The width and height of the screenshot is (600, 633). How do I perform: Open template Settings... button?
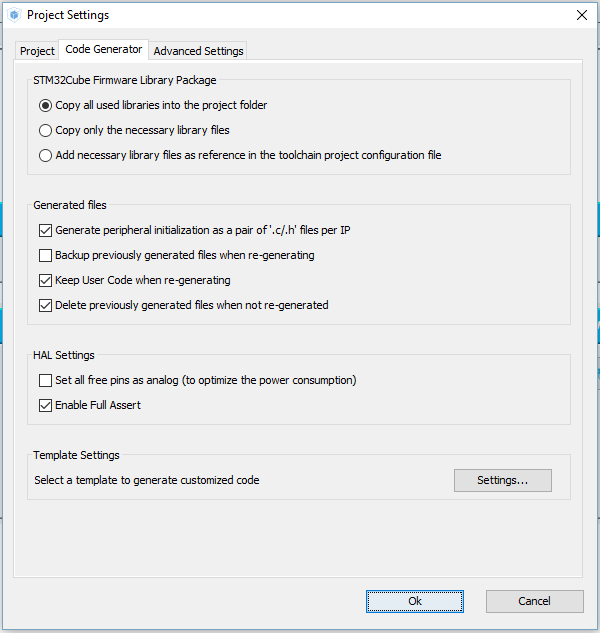(502, 480)
